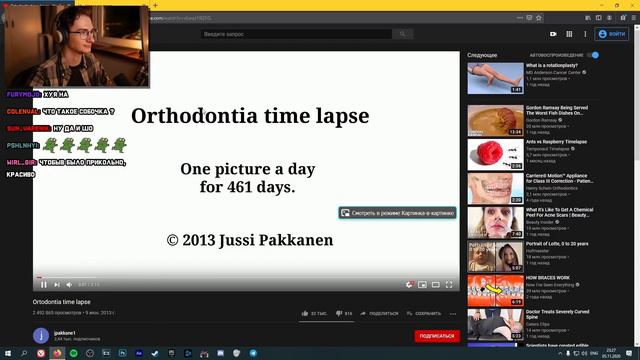This screenshot has width=640, height=360.
Task: Open 'Portrait of Lotte' video
Action: (496, 256)
